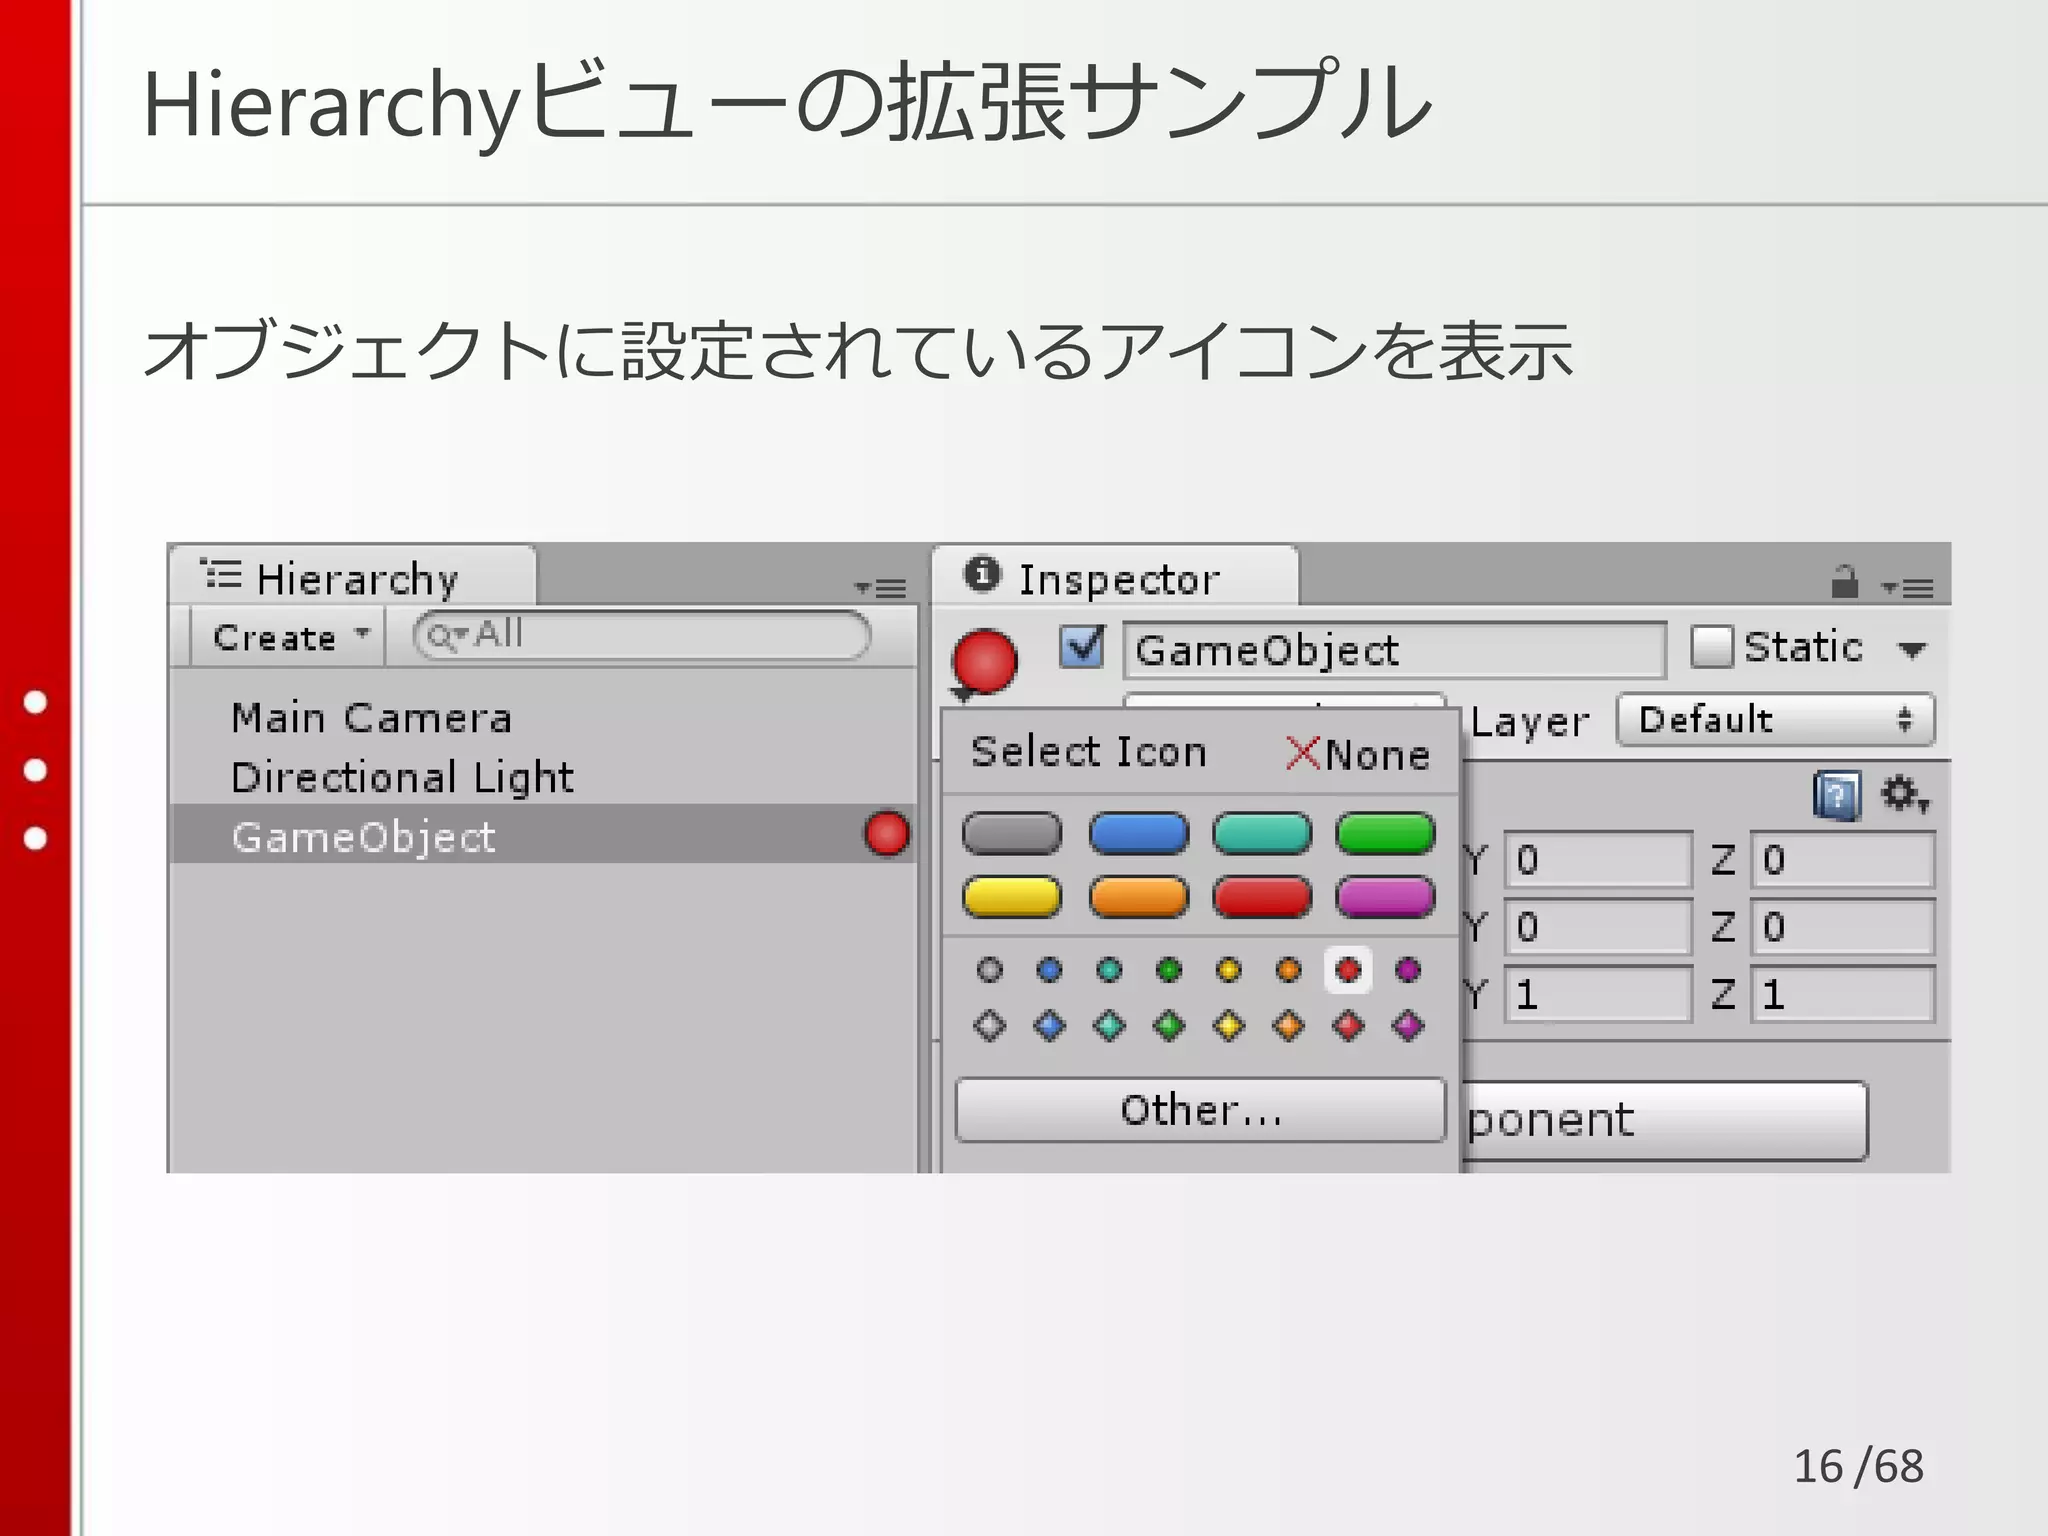Edit the GameObject name field
This screenshot has height=1536, width=2048.
click(x=1394, y=650)
